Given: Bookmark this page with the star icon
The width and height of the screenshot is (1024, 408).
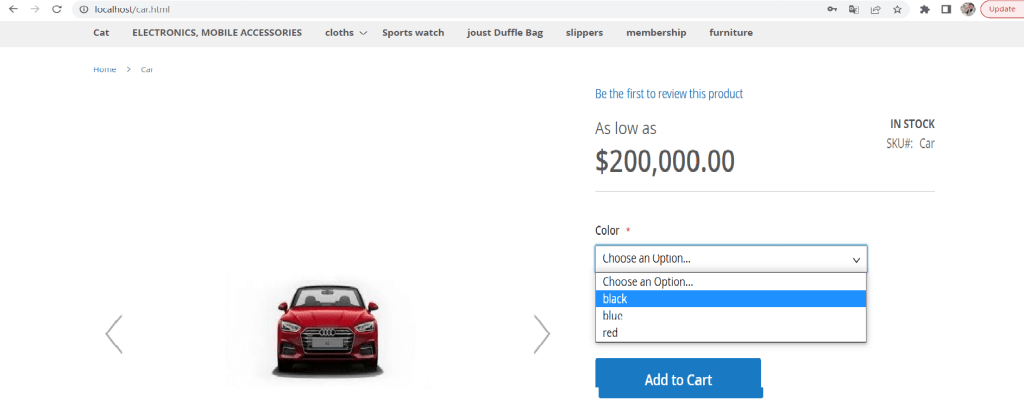Looking at the screenshot, I should click(897, 9).
